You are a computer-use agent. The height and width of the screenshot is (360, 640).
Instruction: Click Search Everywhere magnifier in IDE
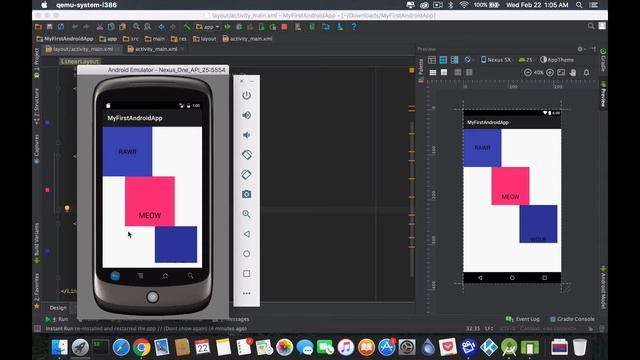coord(591,26)
